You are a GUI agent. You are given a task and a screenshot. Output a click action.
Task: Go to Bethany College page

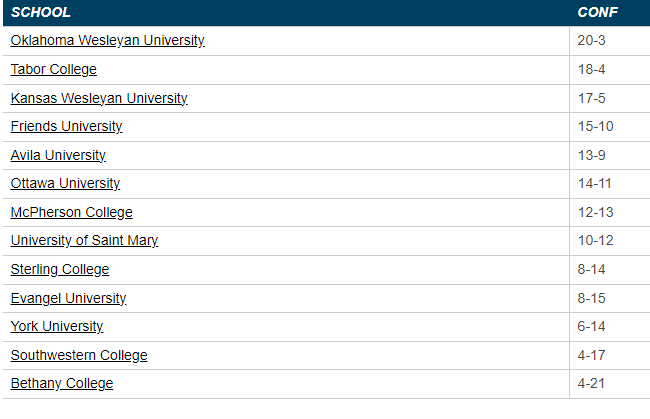point(62,384)
